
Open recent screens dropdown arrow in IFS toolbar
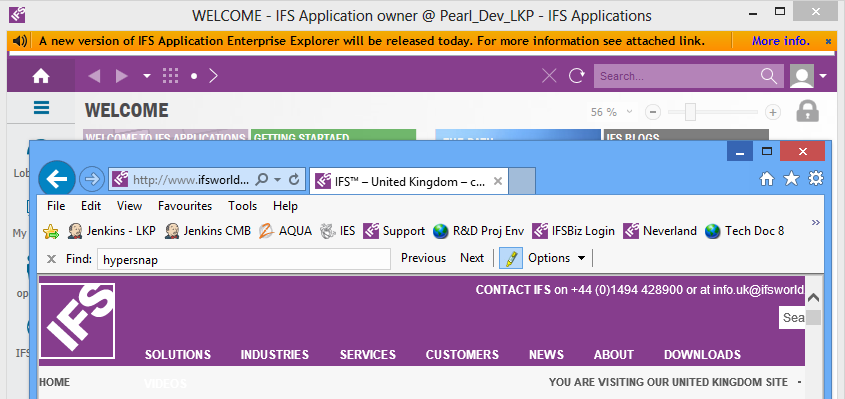click(x=147, y=77)
